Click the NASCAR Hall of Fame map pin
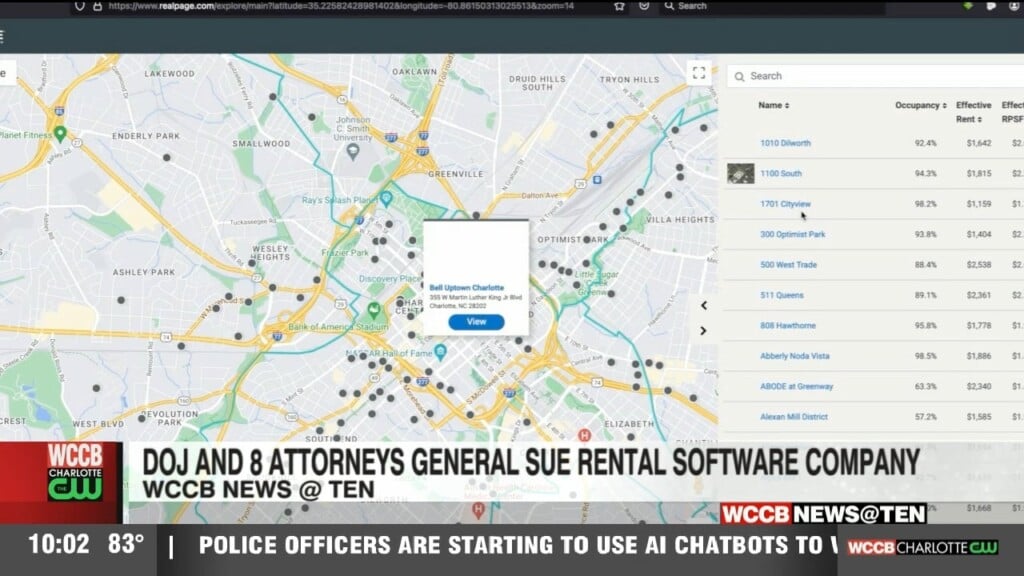 click(x=440, y=352)
